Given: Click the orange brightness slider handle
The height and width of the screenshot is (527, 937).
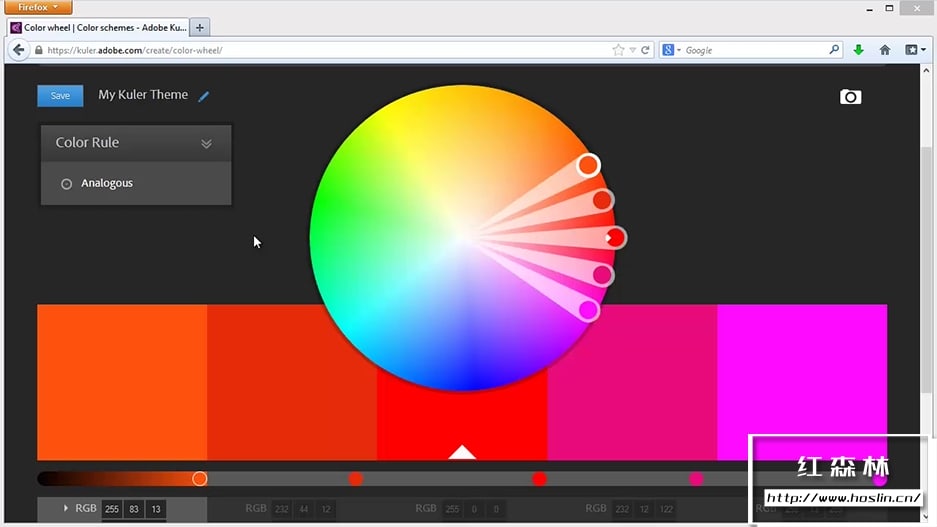Looking at the screenshot, I should (200, 479).
